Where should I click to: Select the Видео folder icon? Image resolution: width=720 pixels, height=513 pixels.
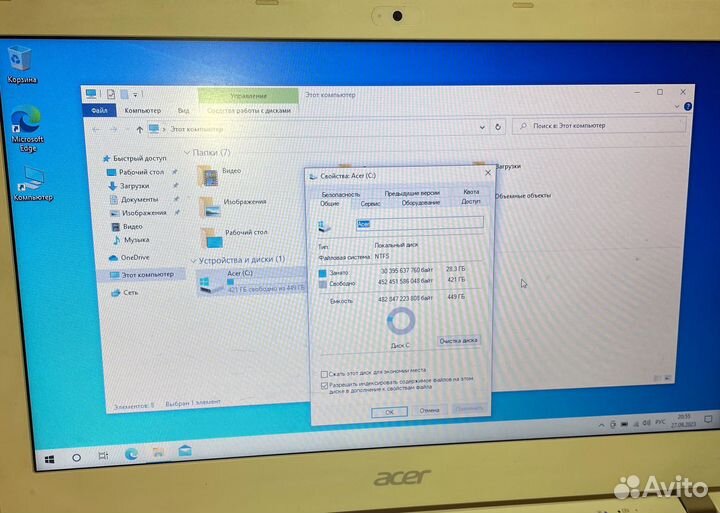[x=208, y=175]
